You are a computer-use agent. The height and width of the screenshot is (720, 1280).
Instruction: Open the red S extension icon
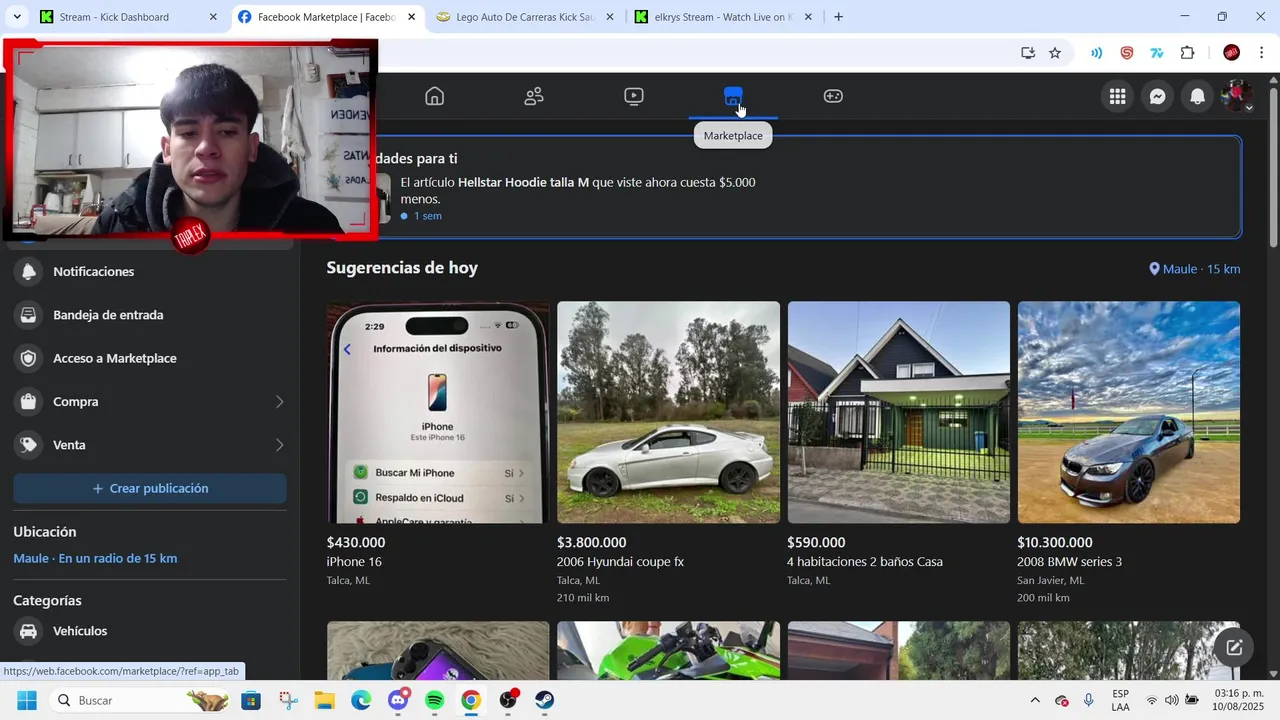[x=1127, y=53]
